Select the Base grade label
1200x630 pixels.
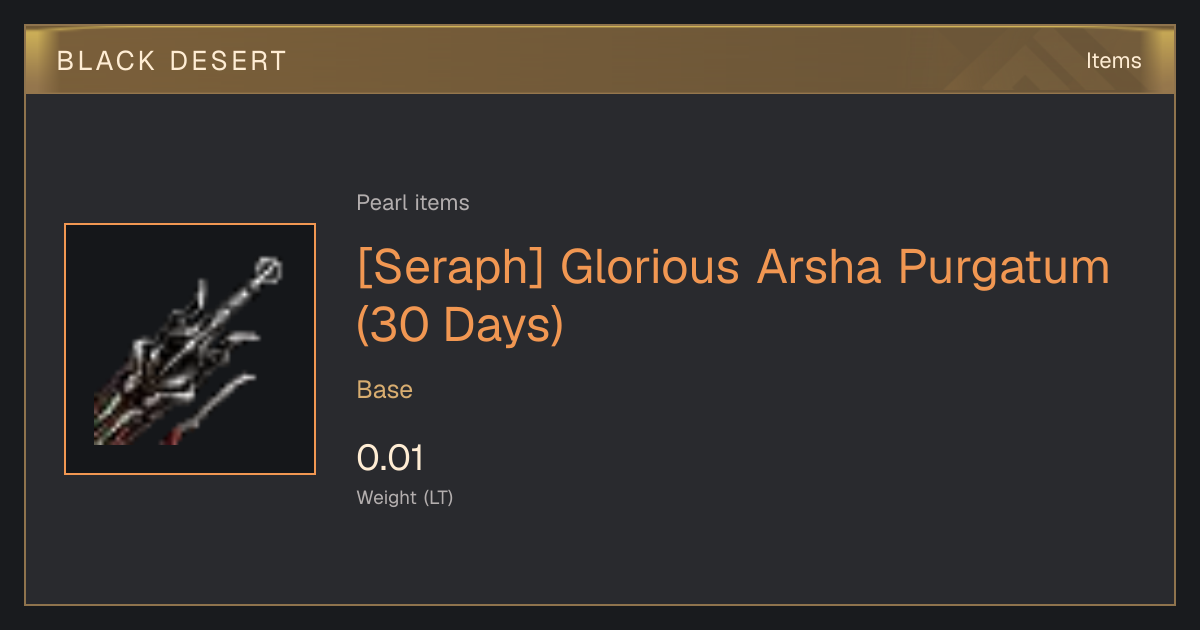pyautogui.click(x=385, y=390)
